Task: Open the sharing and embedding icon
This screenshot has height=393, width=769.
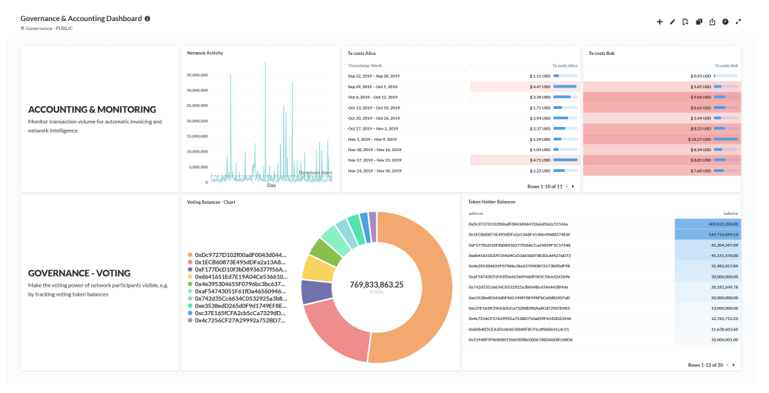Action: (712, 22)
